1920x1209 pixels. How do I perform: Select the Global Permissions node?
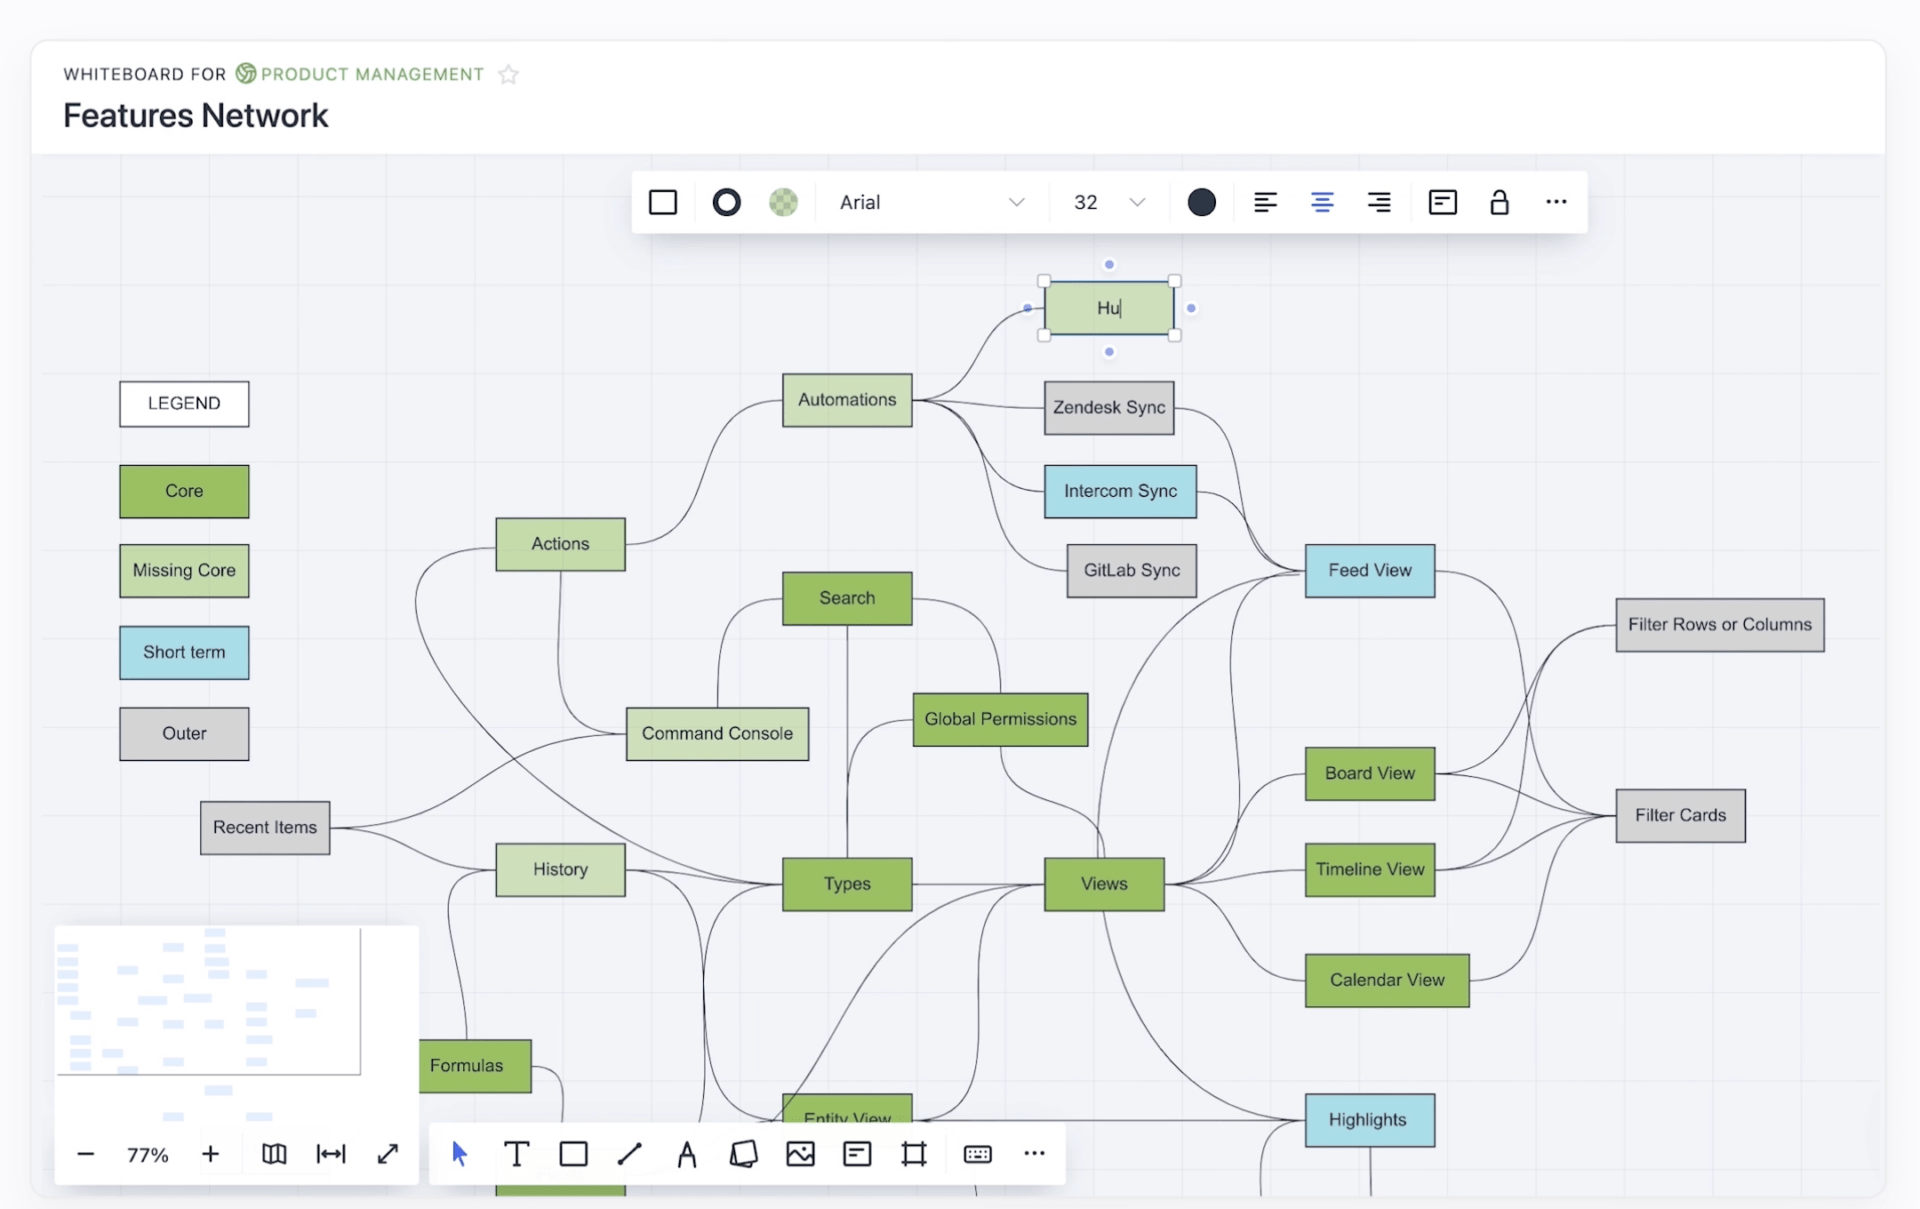pos(999,719)
